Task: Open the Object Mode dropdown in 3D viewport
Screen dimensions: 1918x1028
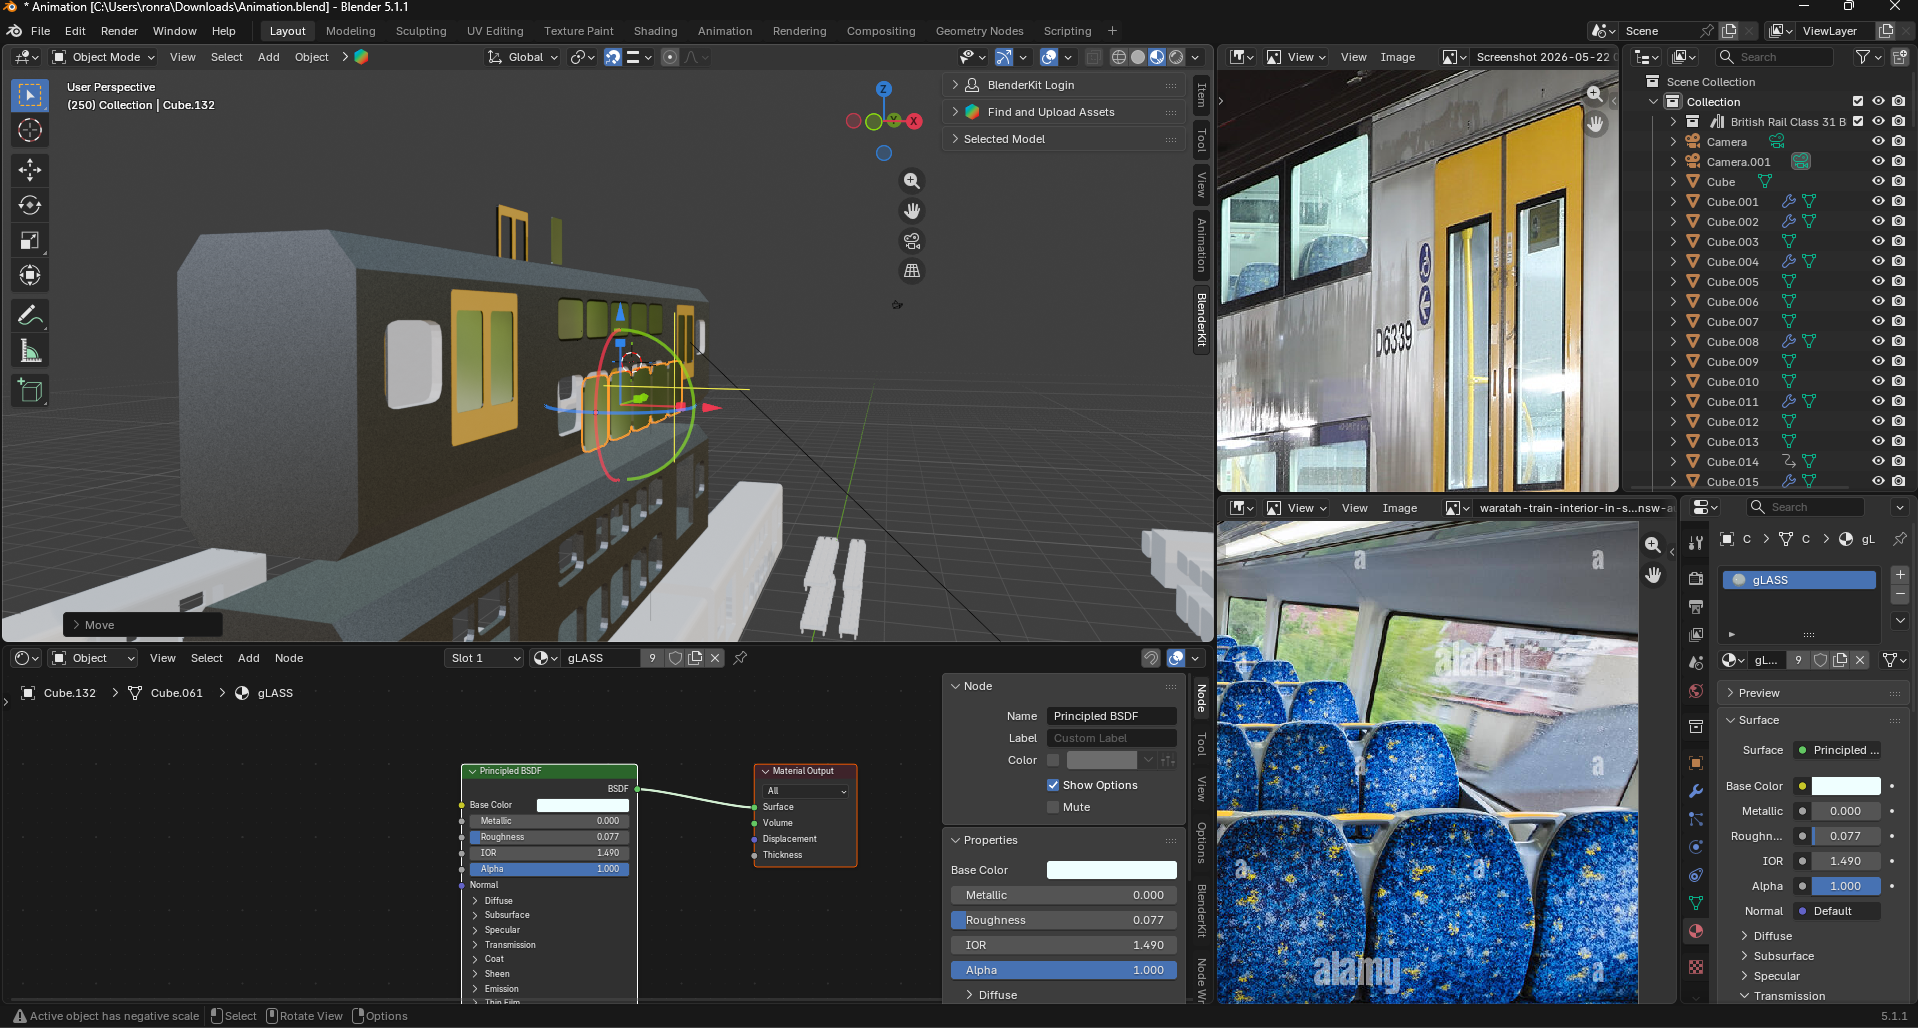Action: pyautogui.click(x=104, y=57)
